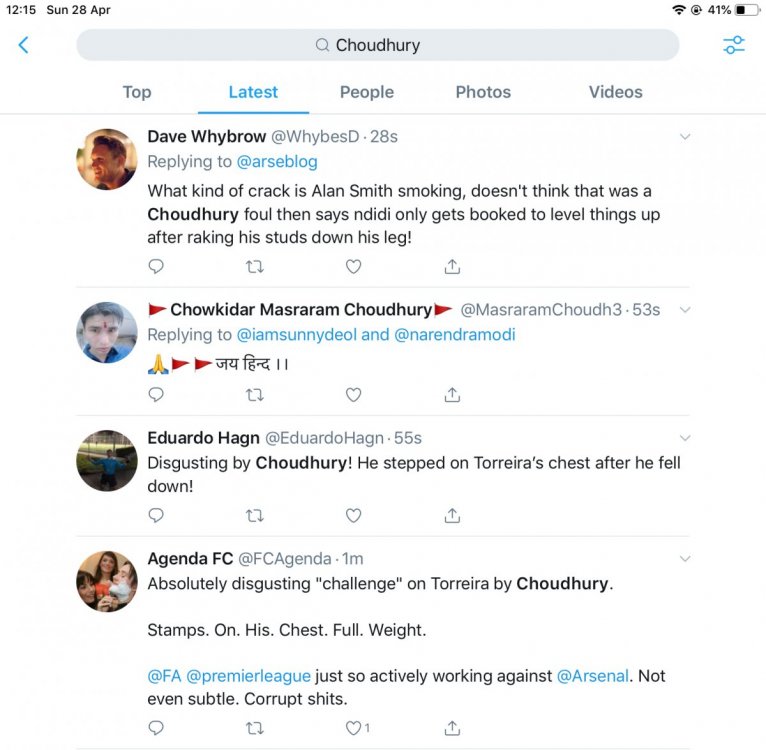Screen dimensions: 766x750
Task: Share Chowkidar Masraram Choudhury's tweet
Action: (452, 394)
